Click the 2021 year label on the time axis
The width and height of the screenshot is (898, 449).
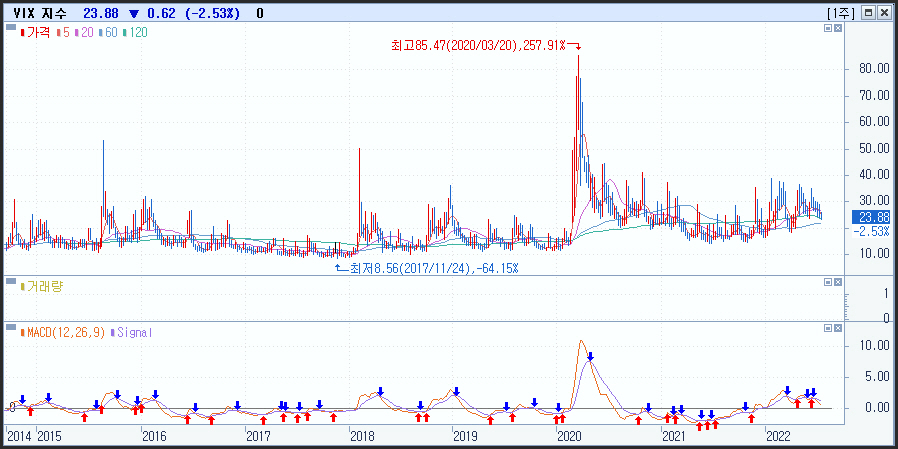coord(676,436)
